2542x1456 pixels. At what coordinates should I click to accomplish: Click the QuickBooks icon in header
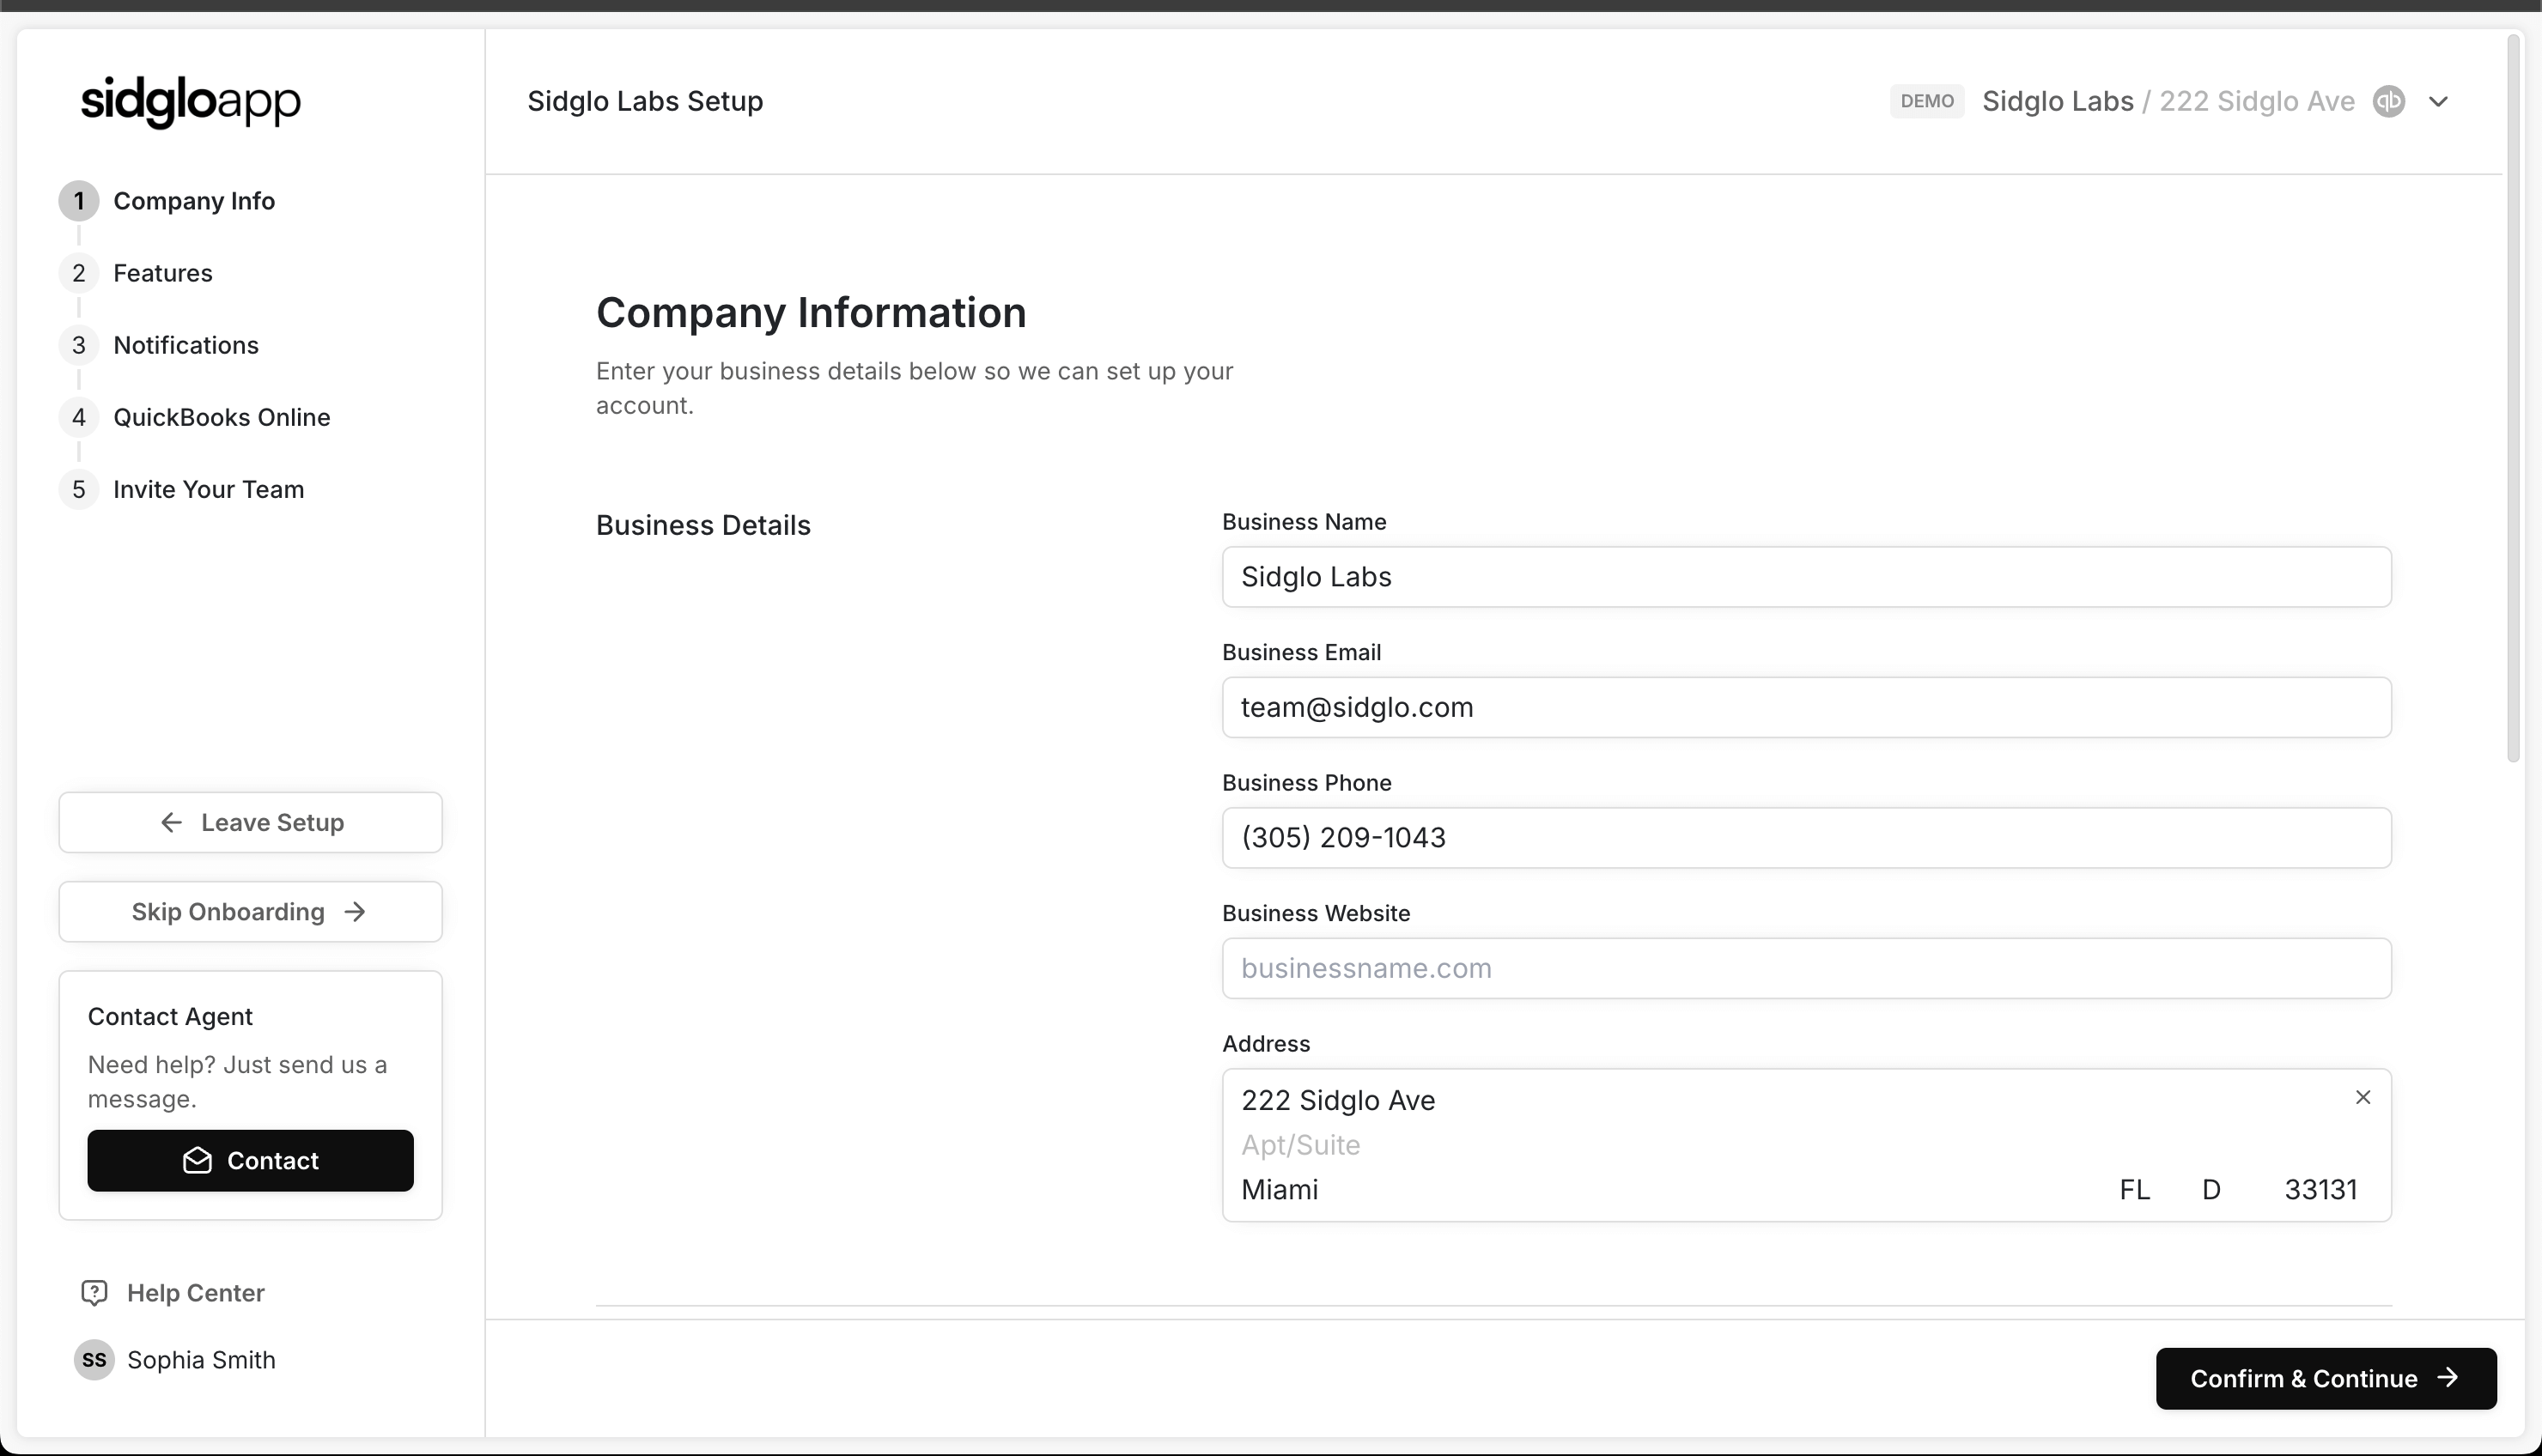tap(2388, 101)
